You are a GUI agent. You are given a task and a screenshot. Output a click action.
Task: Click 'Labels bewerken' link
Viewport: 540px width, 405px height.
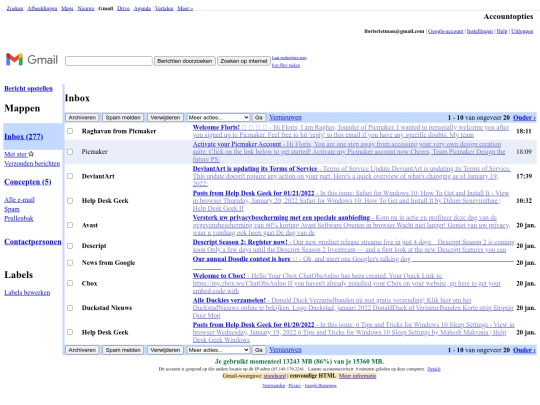[27, 293]
